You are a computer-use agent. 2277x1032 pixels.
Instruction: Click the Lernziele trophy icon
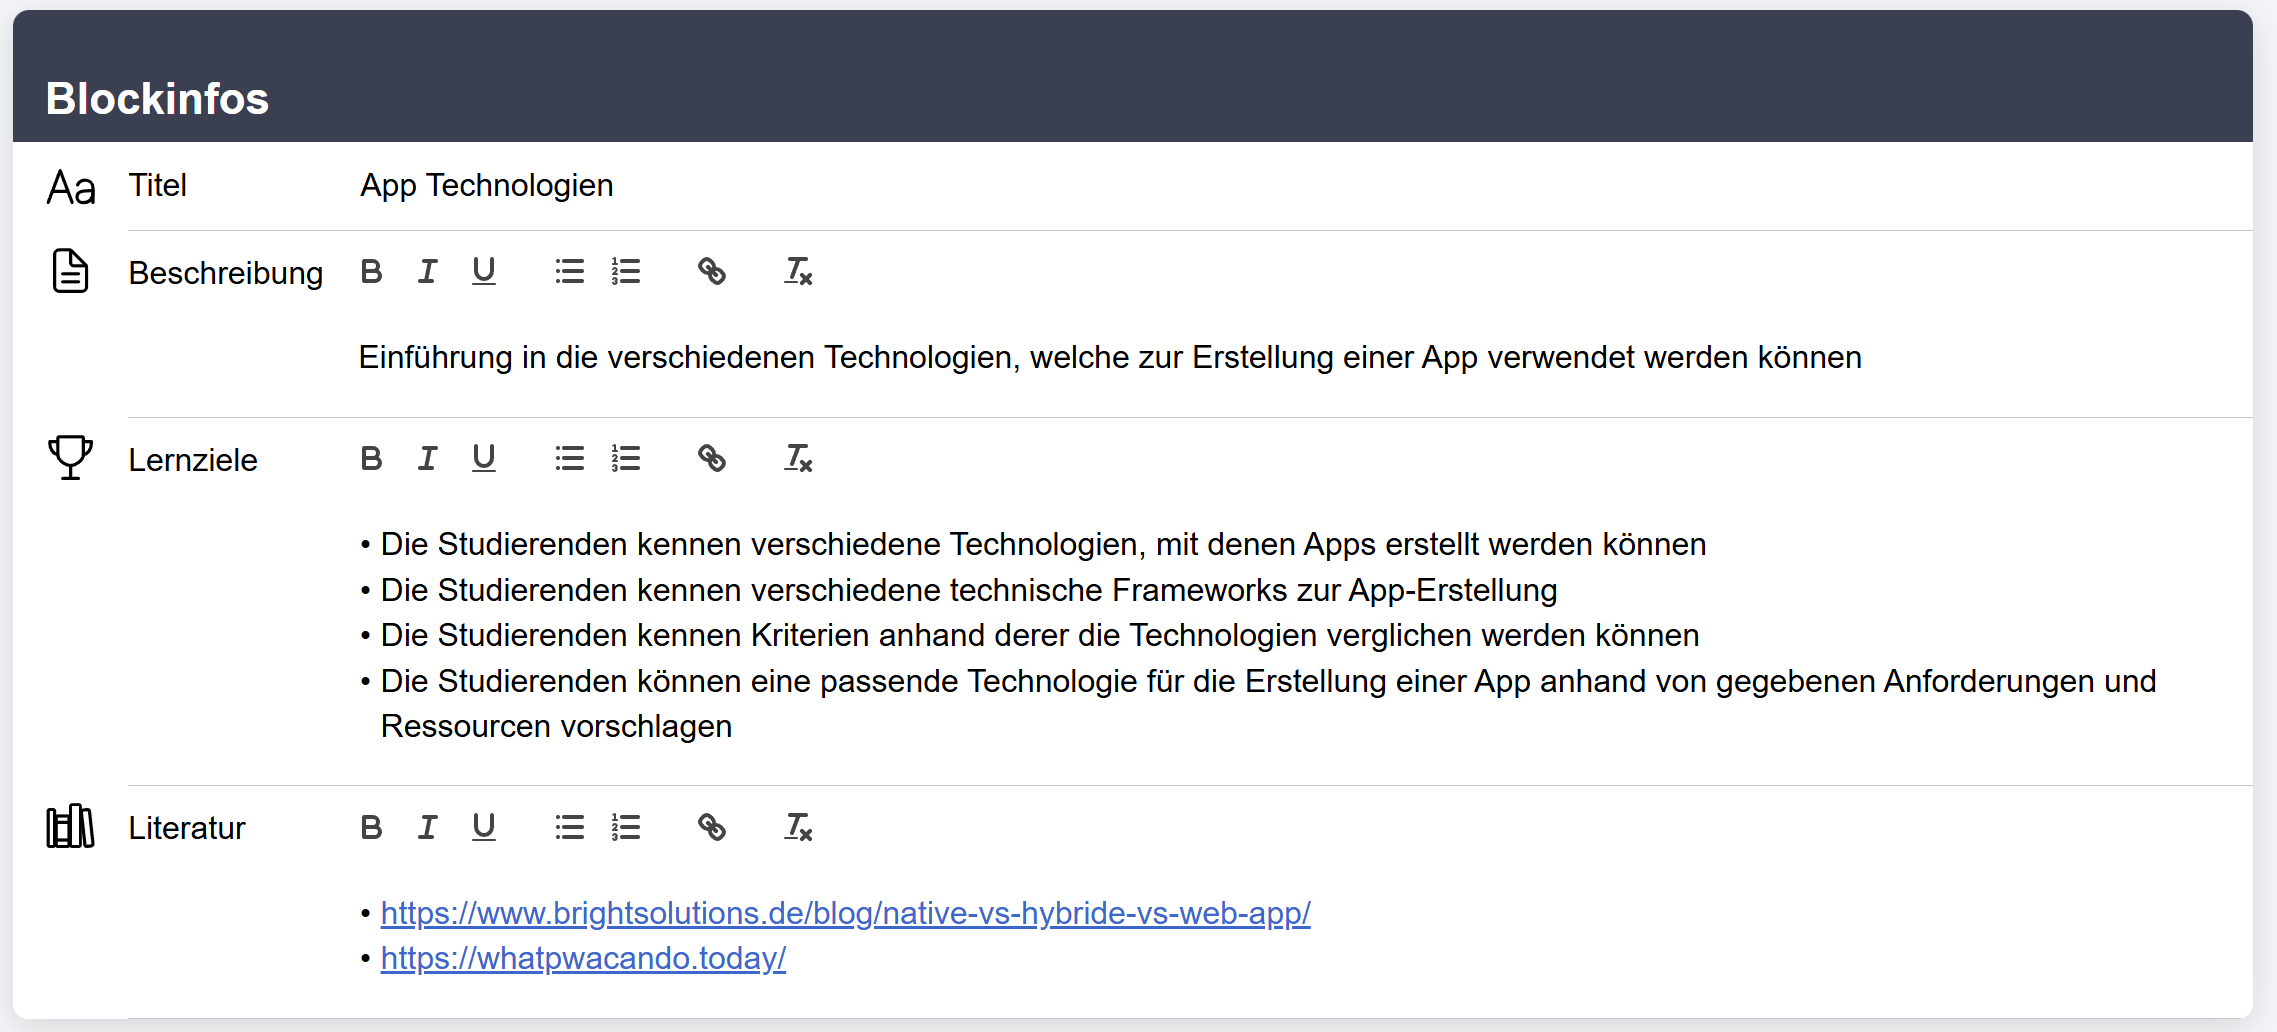(70, 457)
